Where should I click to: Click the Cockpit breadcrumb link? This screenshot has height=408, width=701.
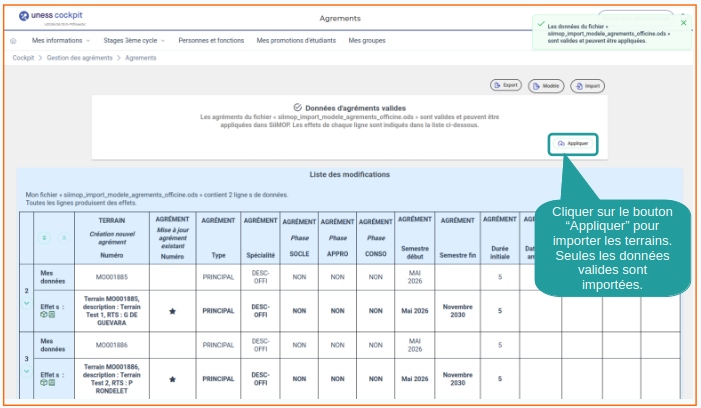(x=23, y=58)
